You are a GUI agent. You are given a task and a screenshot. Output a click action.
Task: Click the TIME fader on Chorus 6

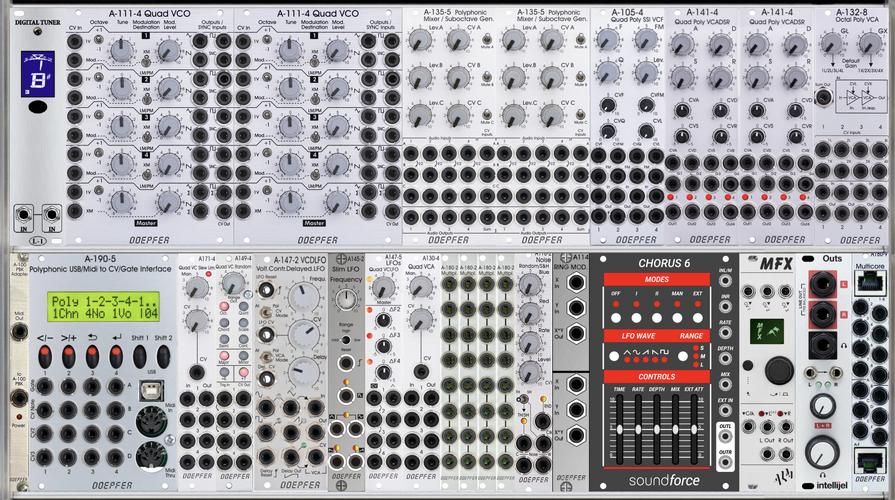point(619,429)
